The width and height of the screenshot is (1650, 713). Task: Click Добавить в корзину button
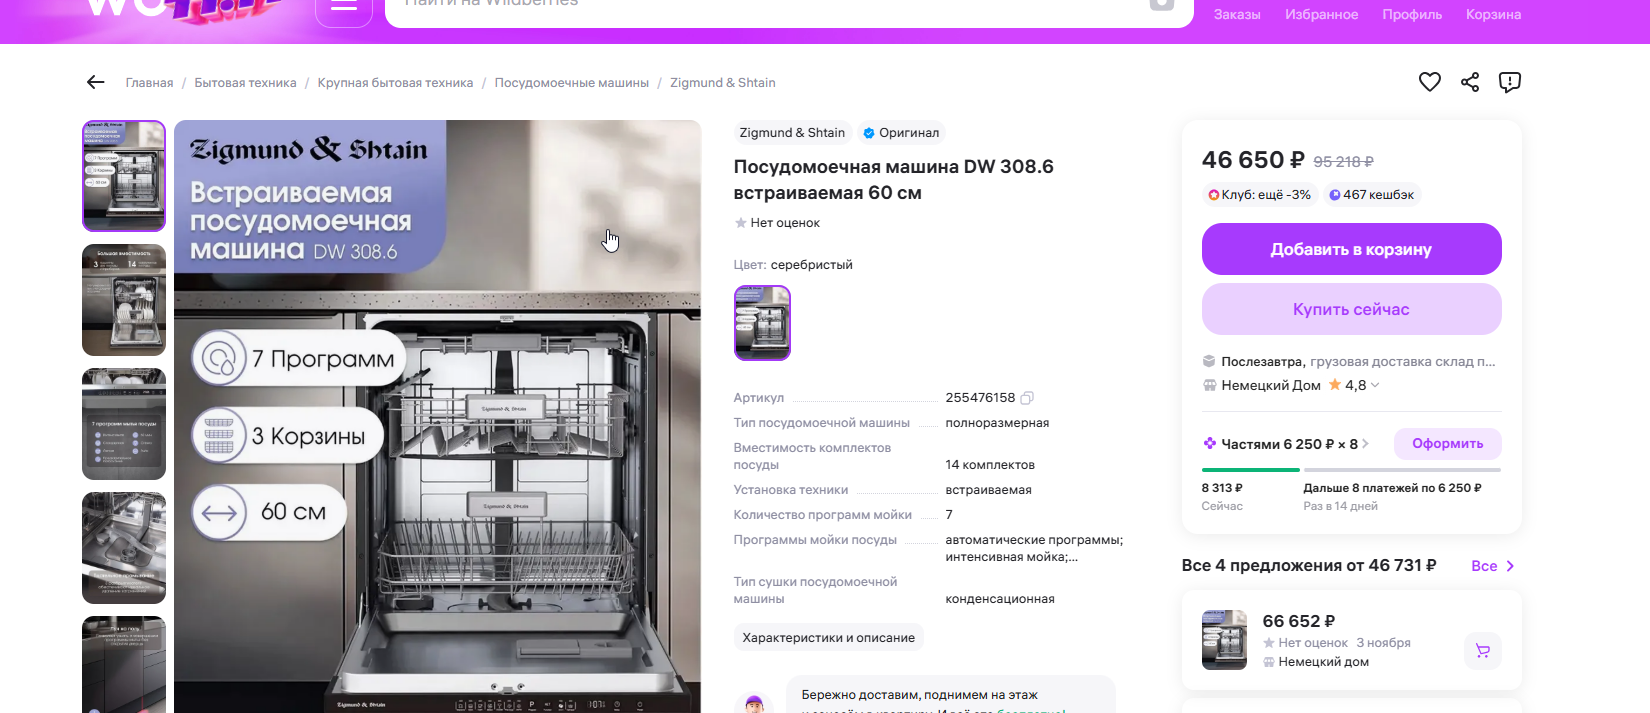pos(1351,249)
